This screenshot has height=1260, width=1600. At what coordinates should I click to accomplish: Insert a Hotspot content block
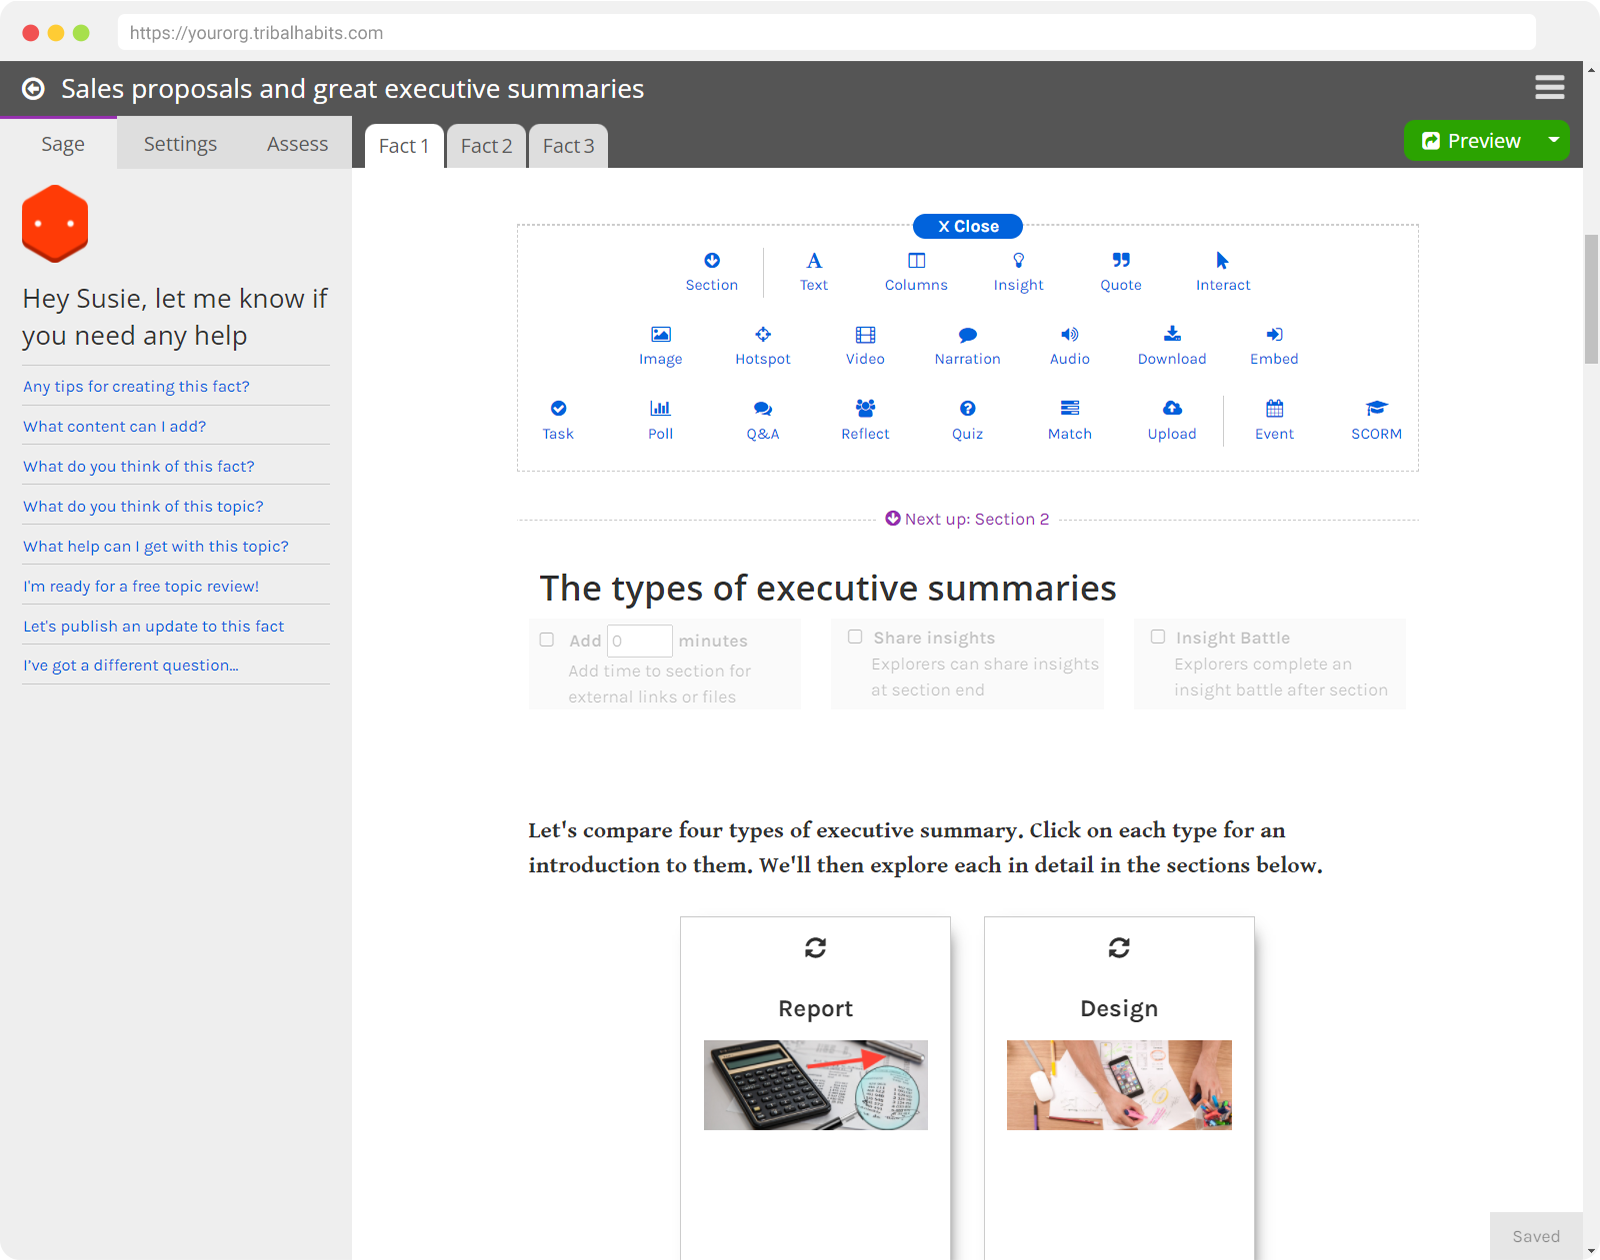pos(762,345)
